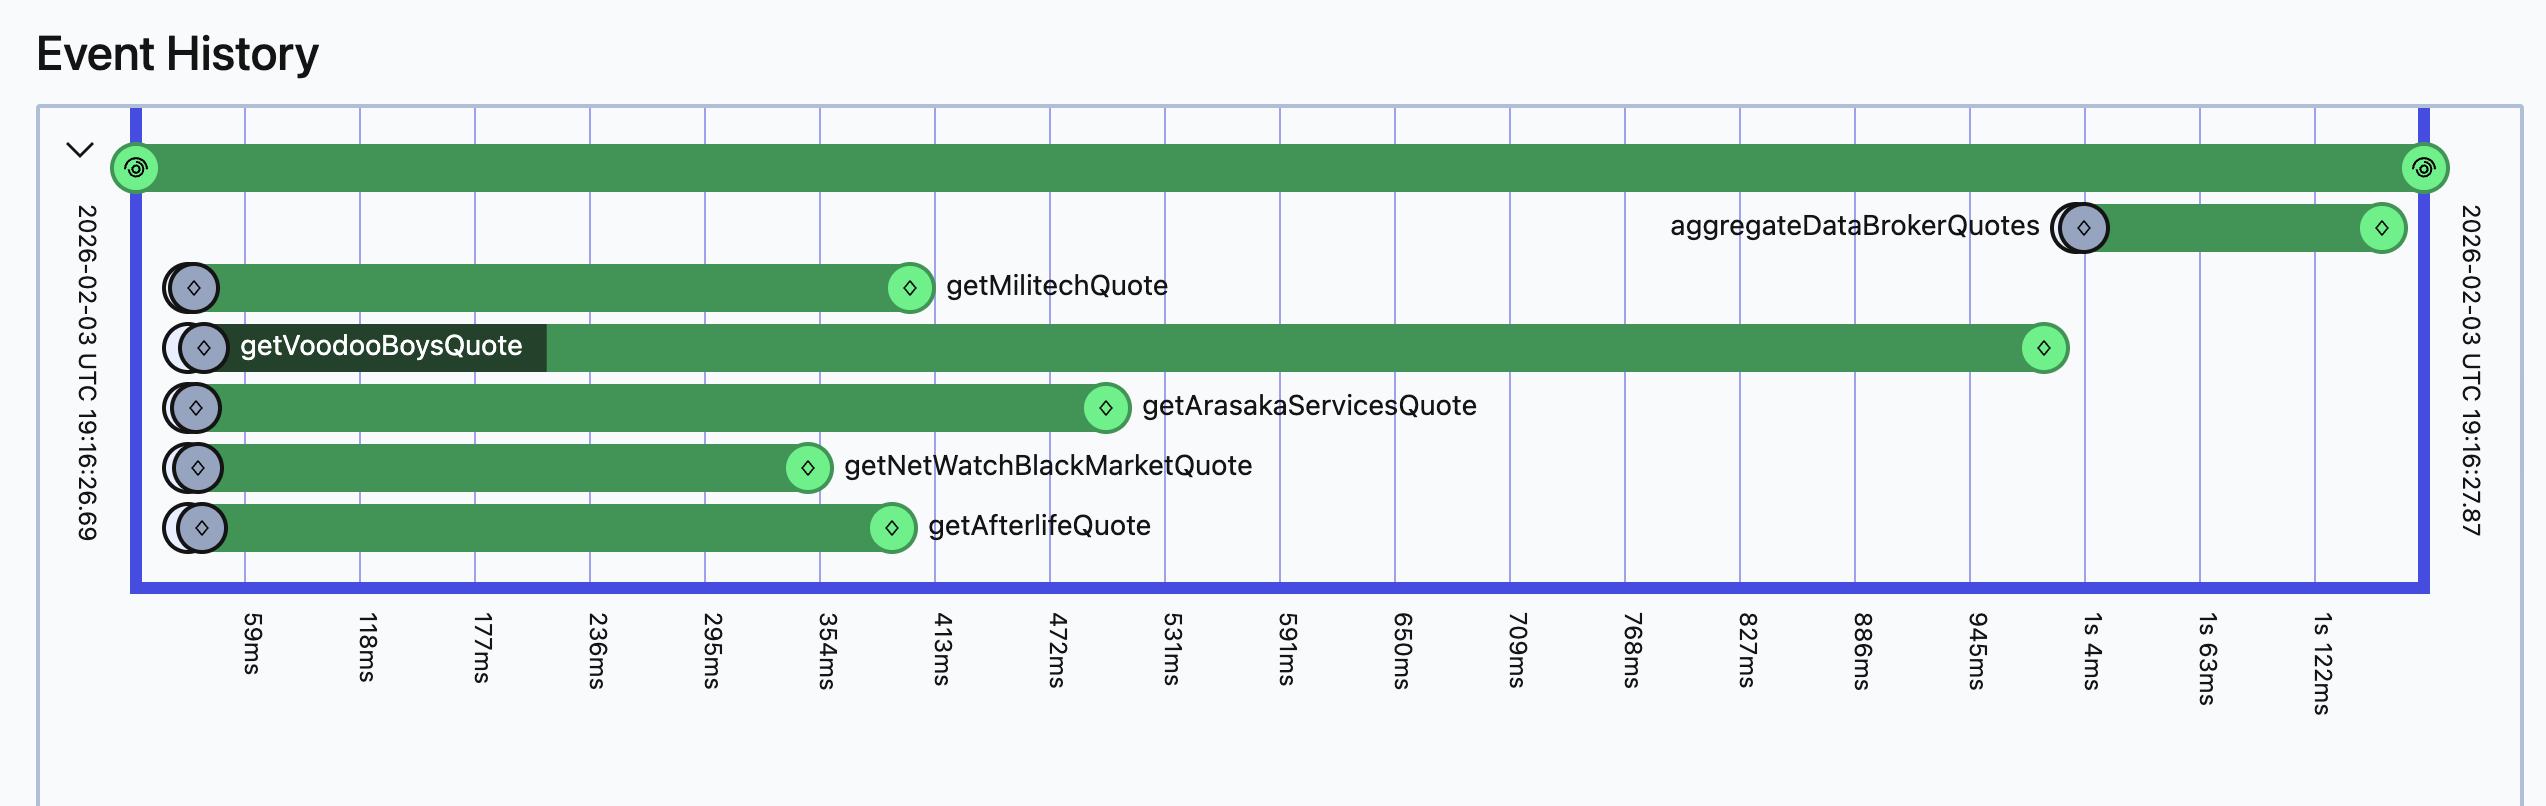Click aggregateDataBrokerQuotes scheduled diamond icon
The image size is (2546, 806).
[2084, 228]
